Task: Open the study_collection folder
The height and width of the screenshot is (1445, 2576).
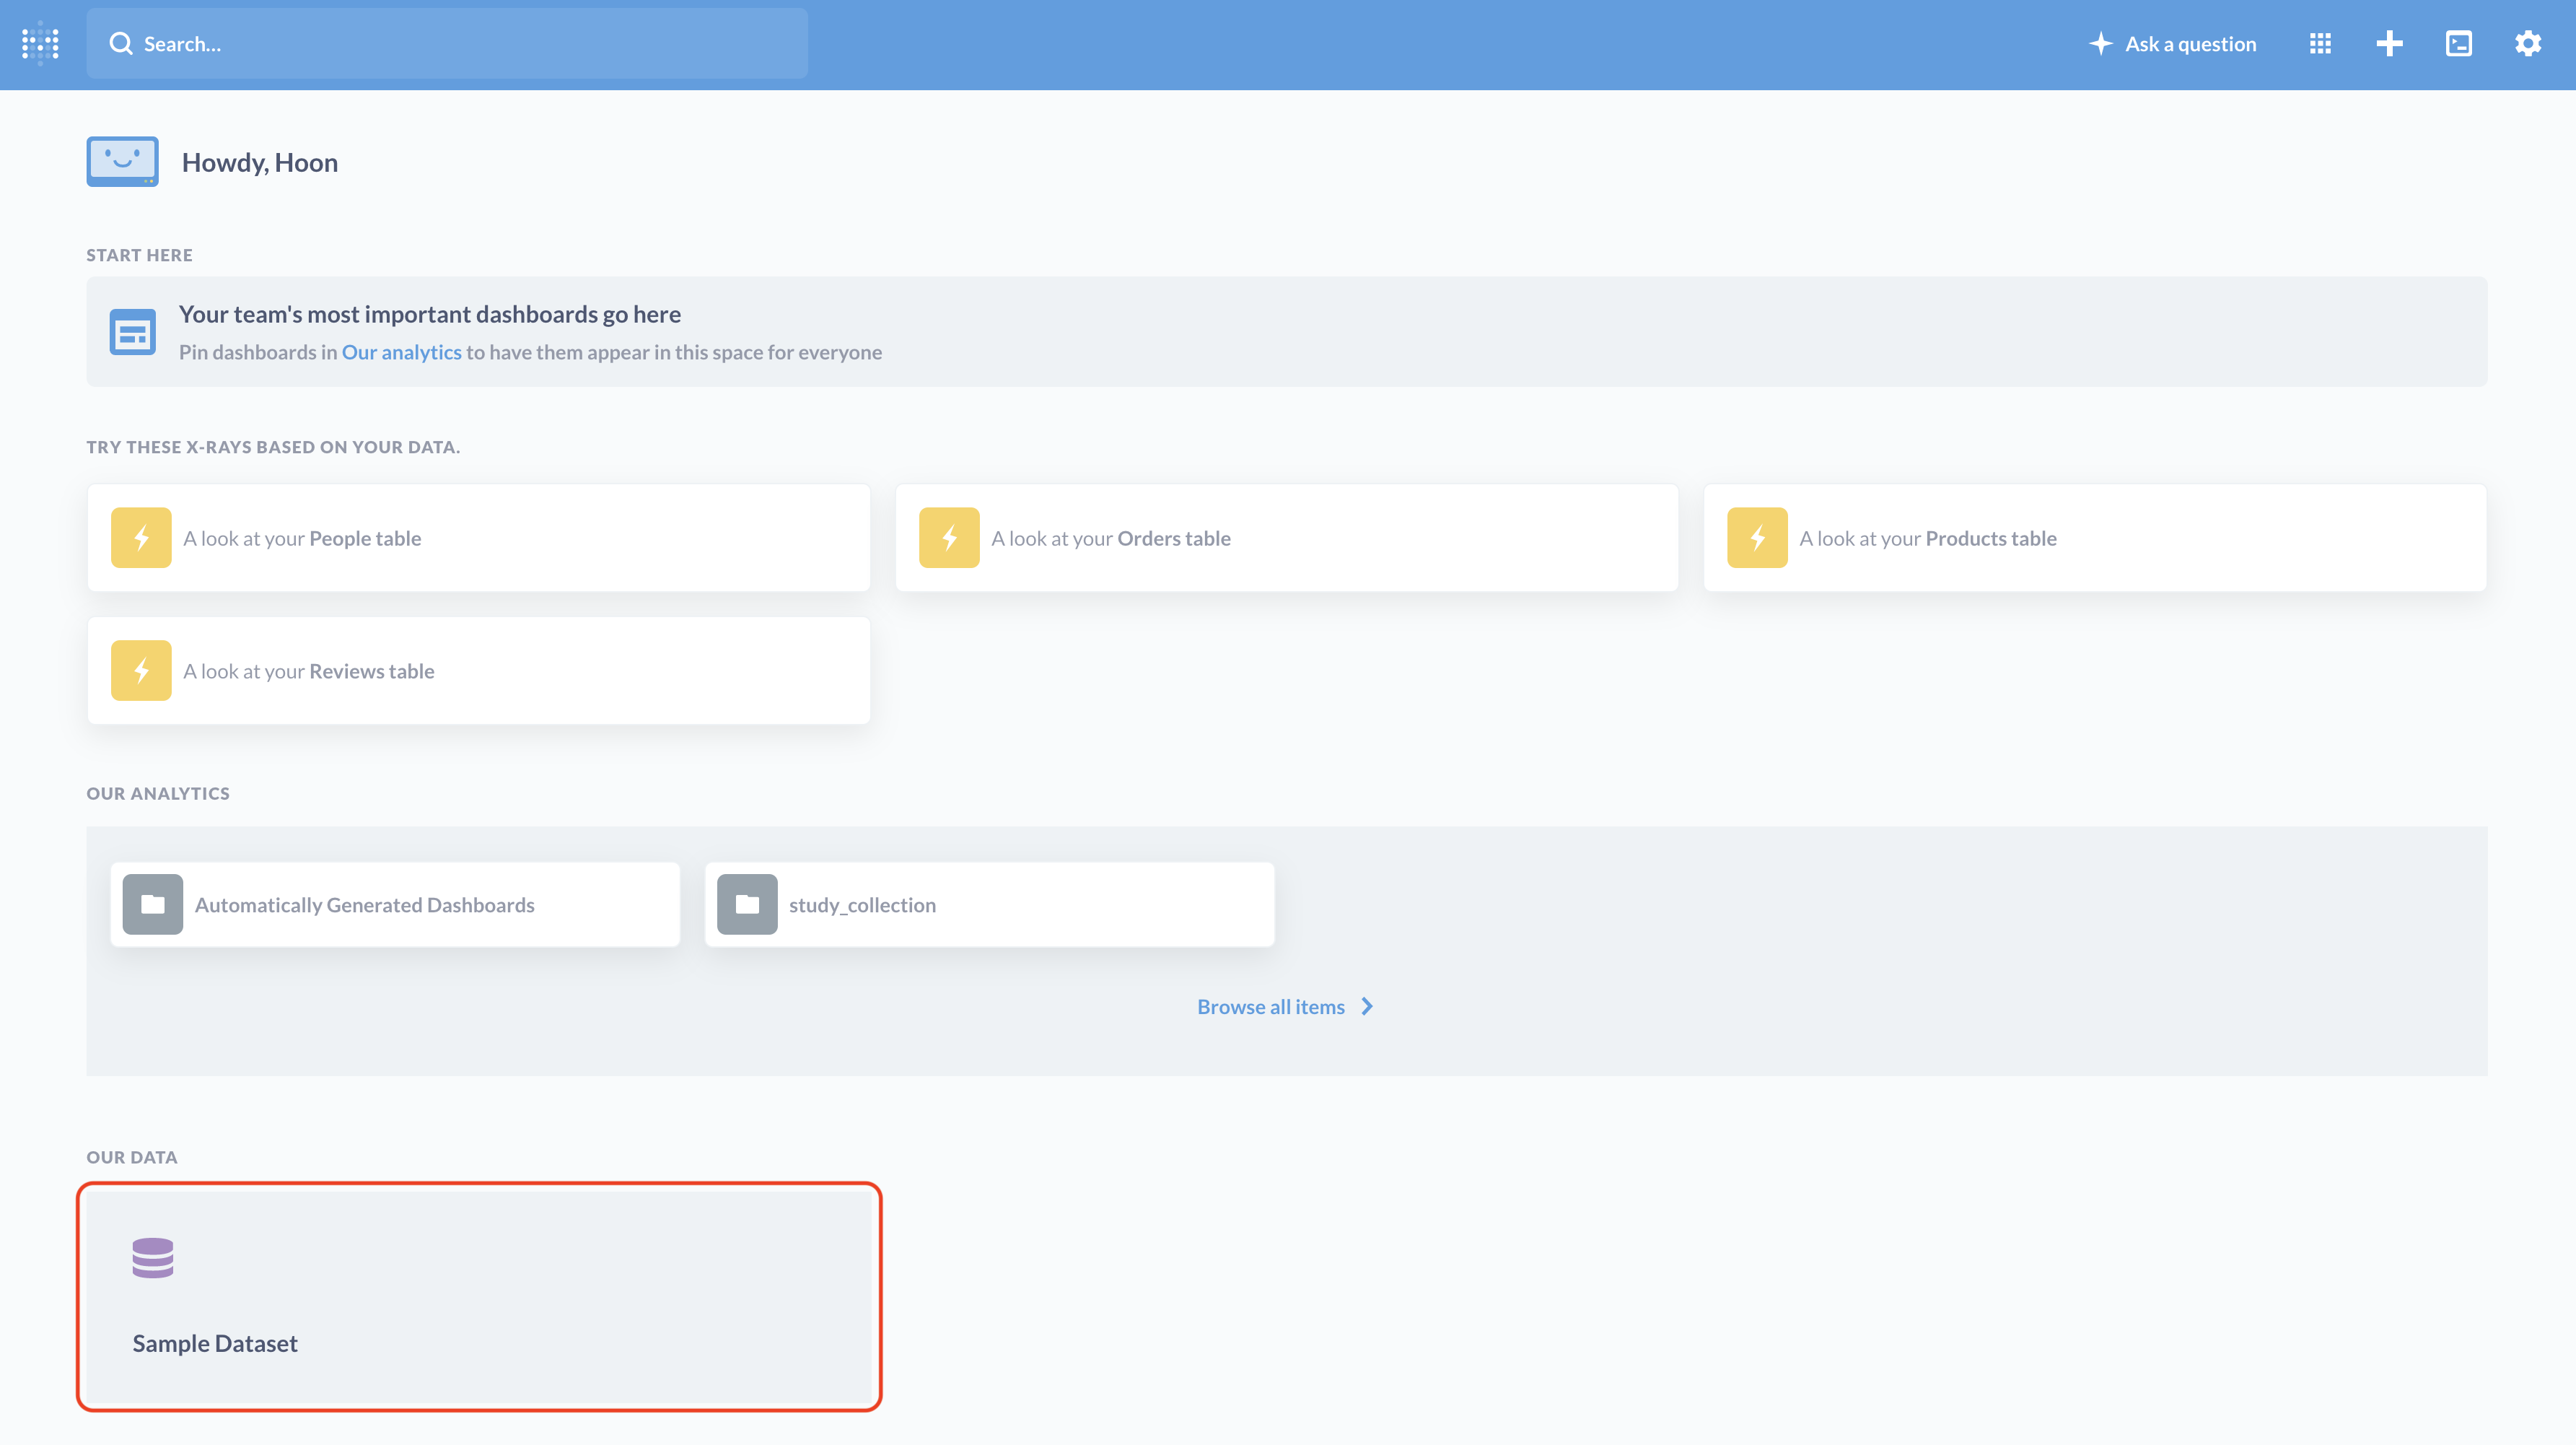Action: click(x=990, y=905)
